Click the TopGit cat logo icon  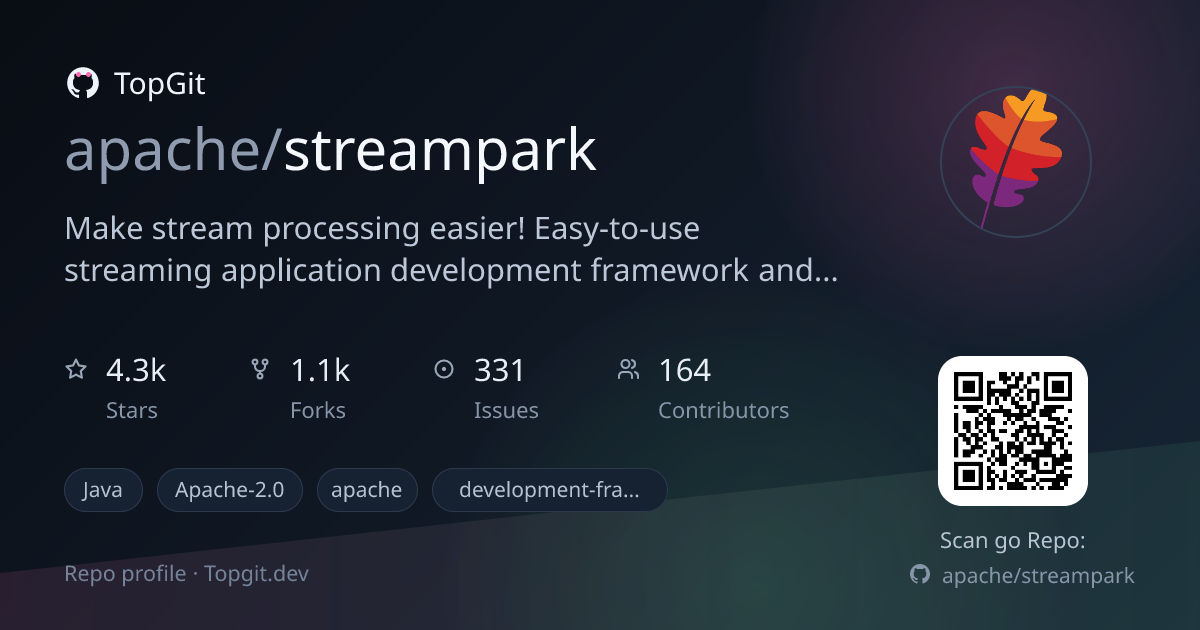click(82, 84)
